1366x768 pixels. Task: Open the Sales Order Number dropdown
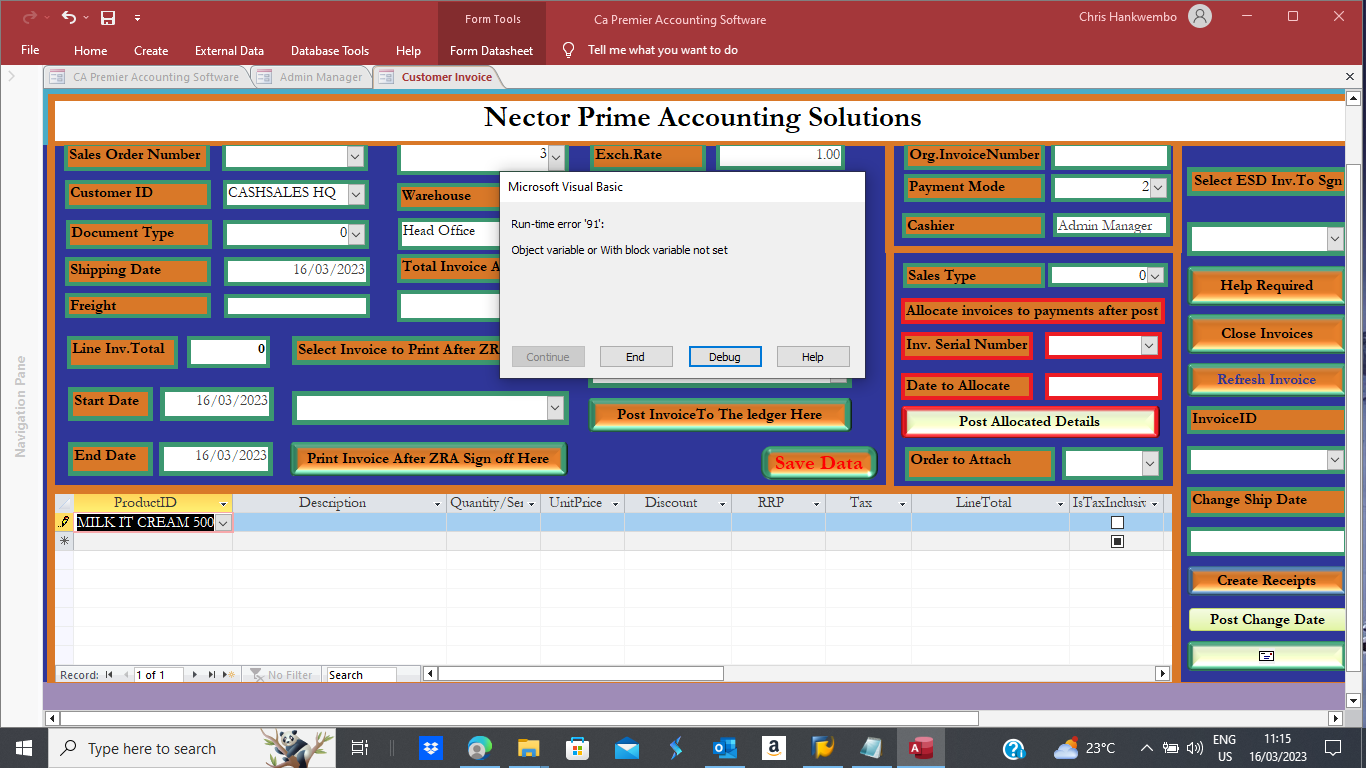click(355, 156)
